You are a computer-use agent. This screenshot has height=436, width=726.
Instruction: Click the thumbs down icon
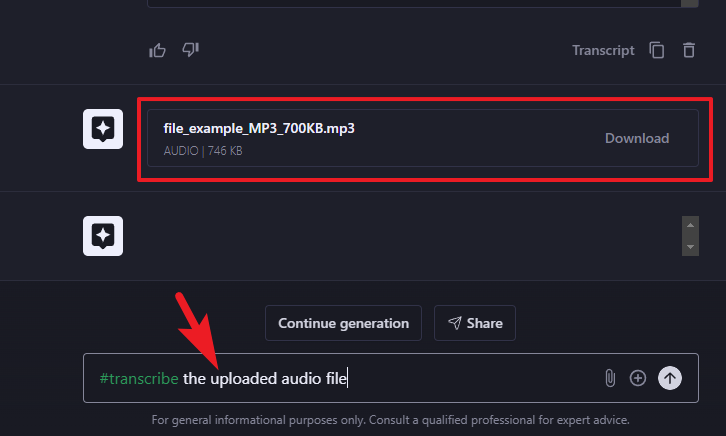point(190,50)
